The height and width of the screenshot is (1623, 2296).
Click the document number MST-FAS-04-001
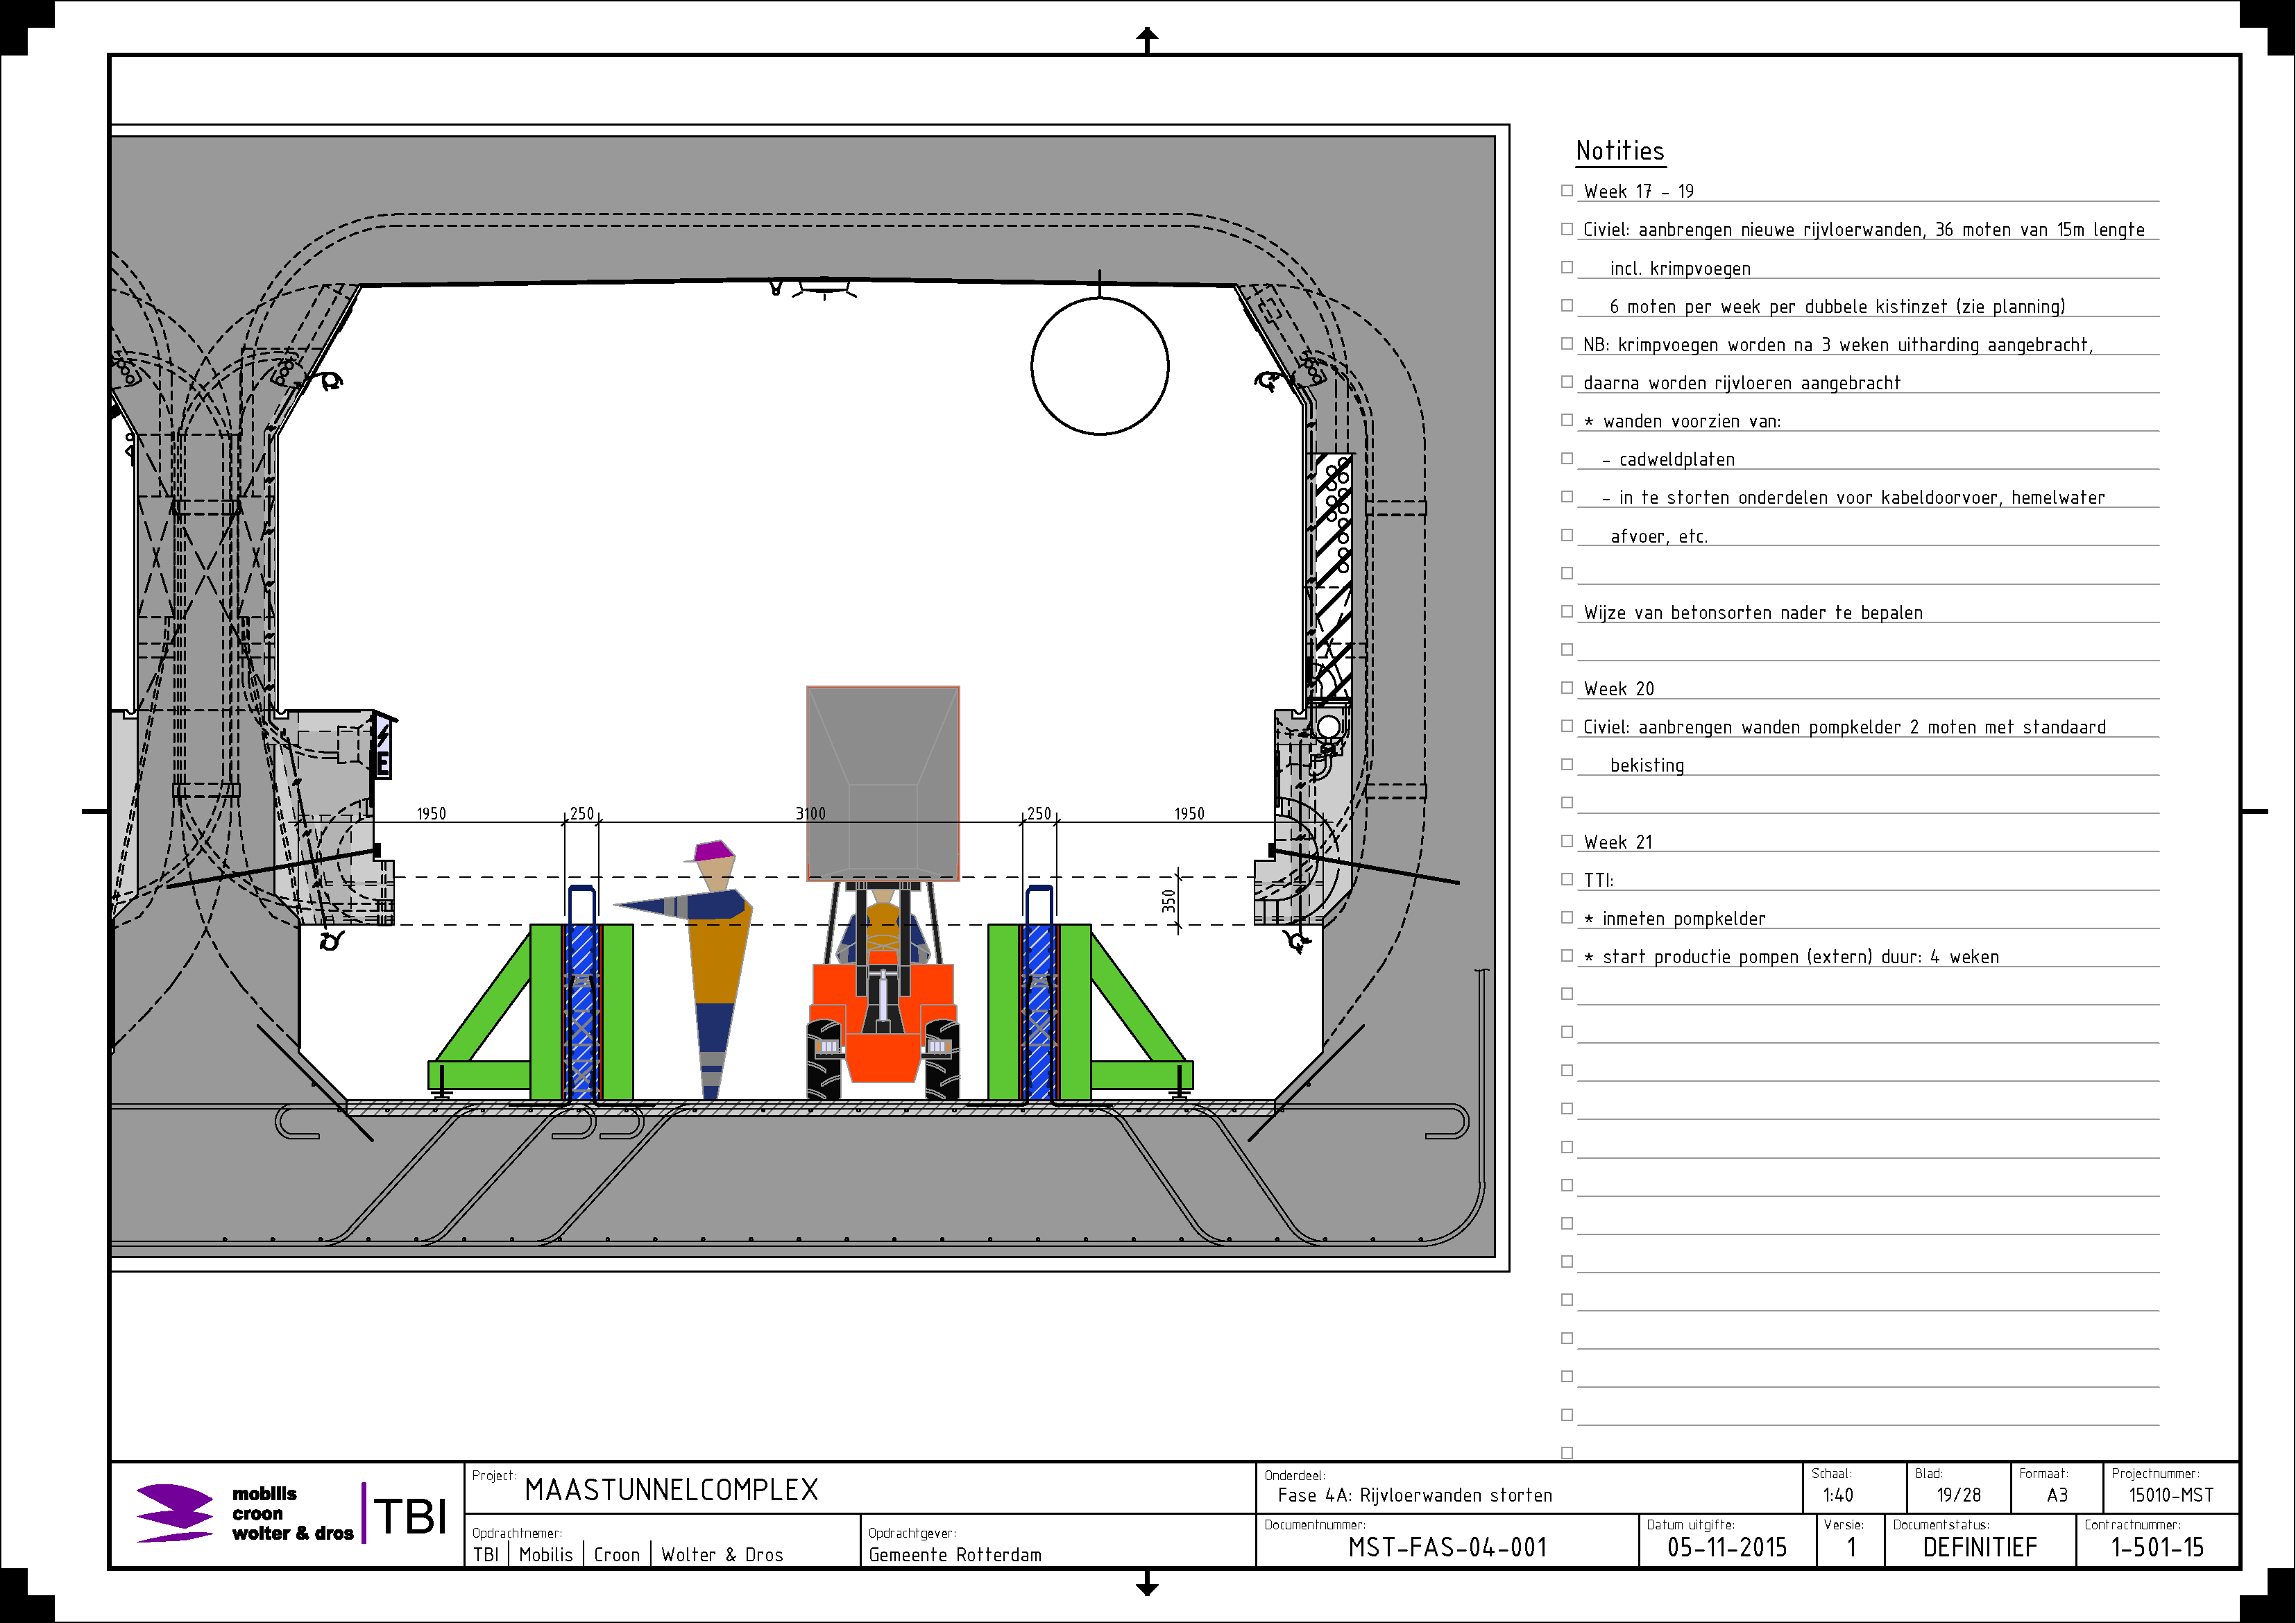tap(1447, 1548)
